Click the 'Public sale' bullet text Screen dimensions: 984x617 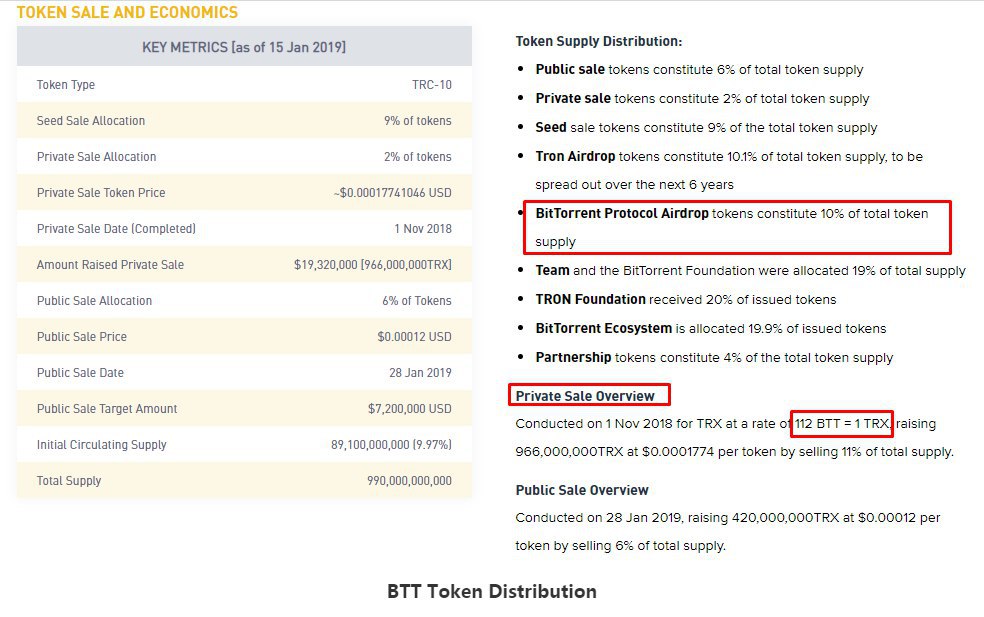tap(699, 70)
